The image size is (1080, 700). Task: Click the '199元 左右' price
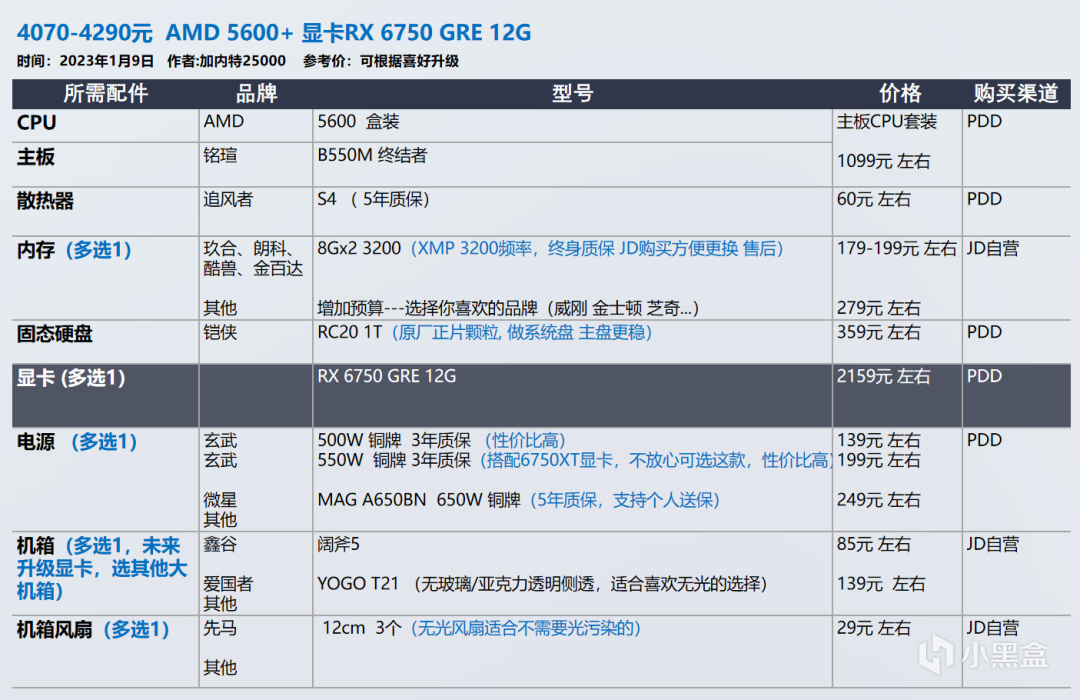(878, 460)
